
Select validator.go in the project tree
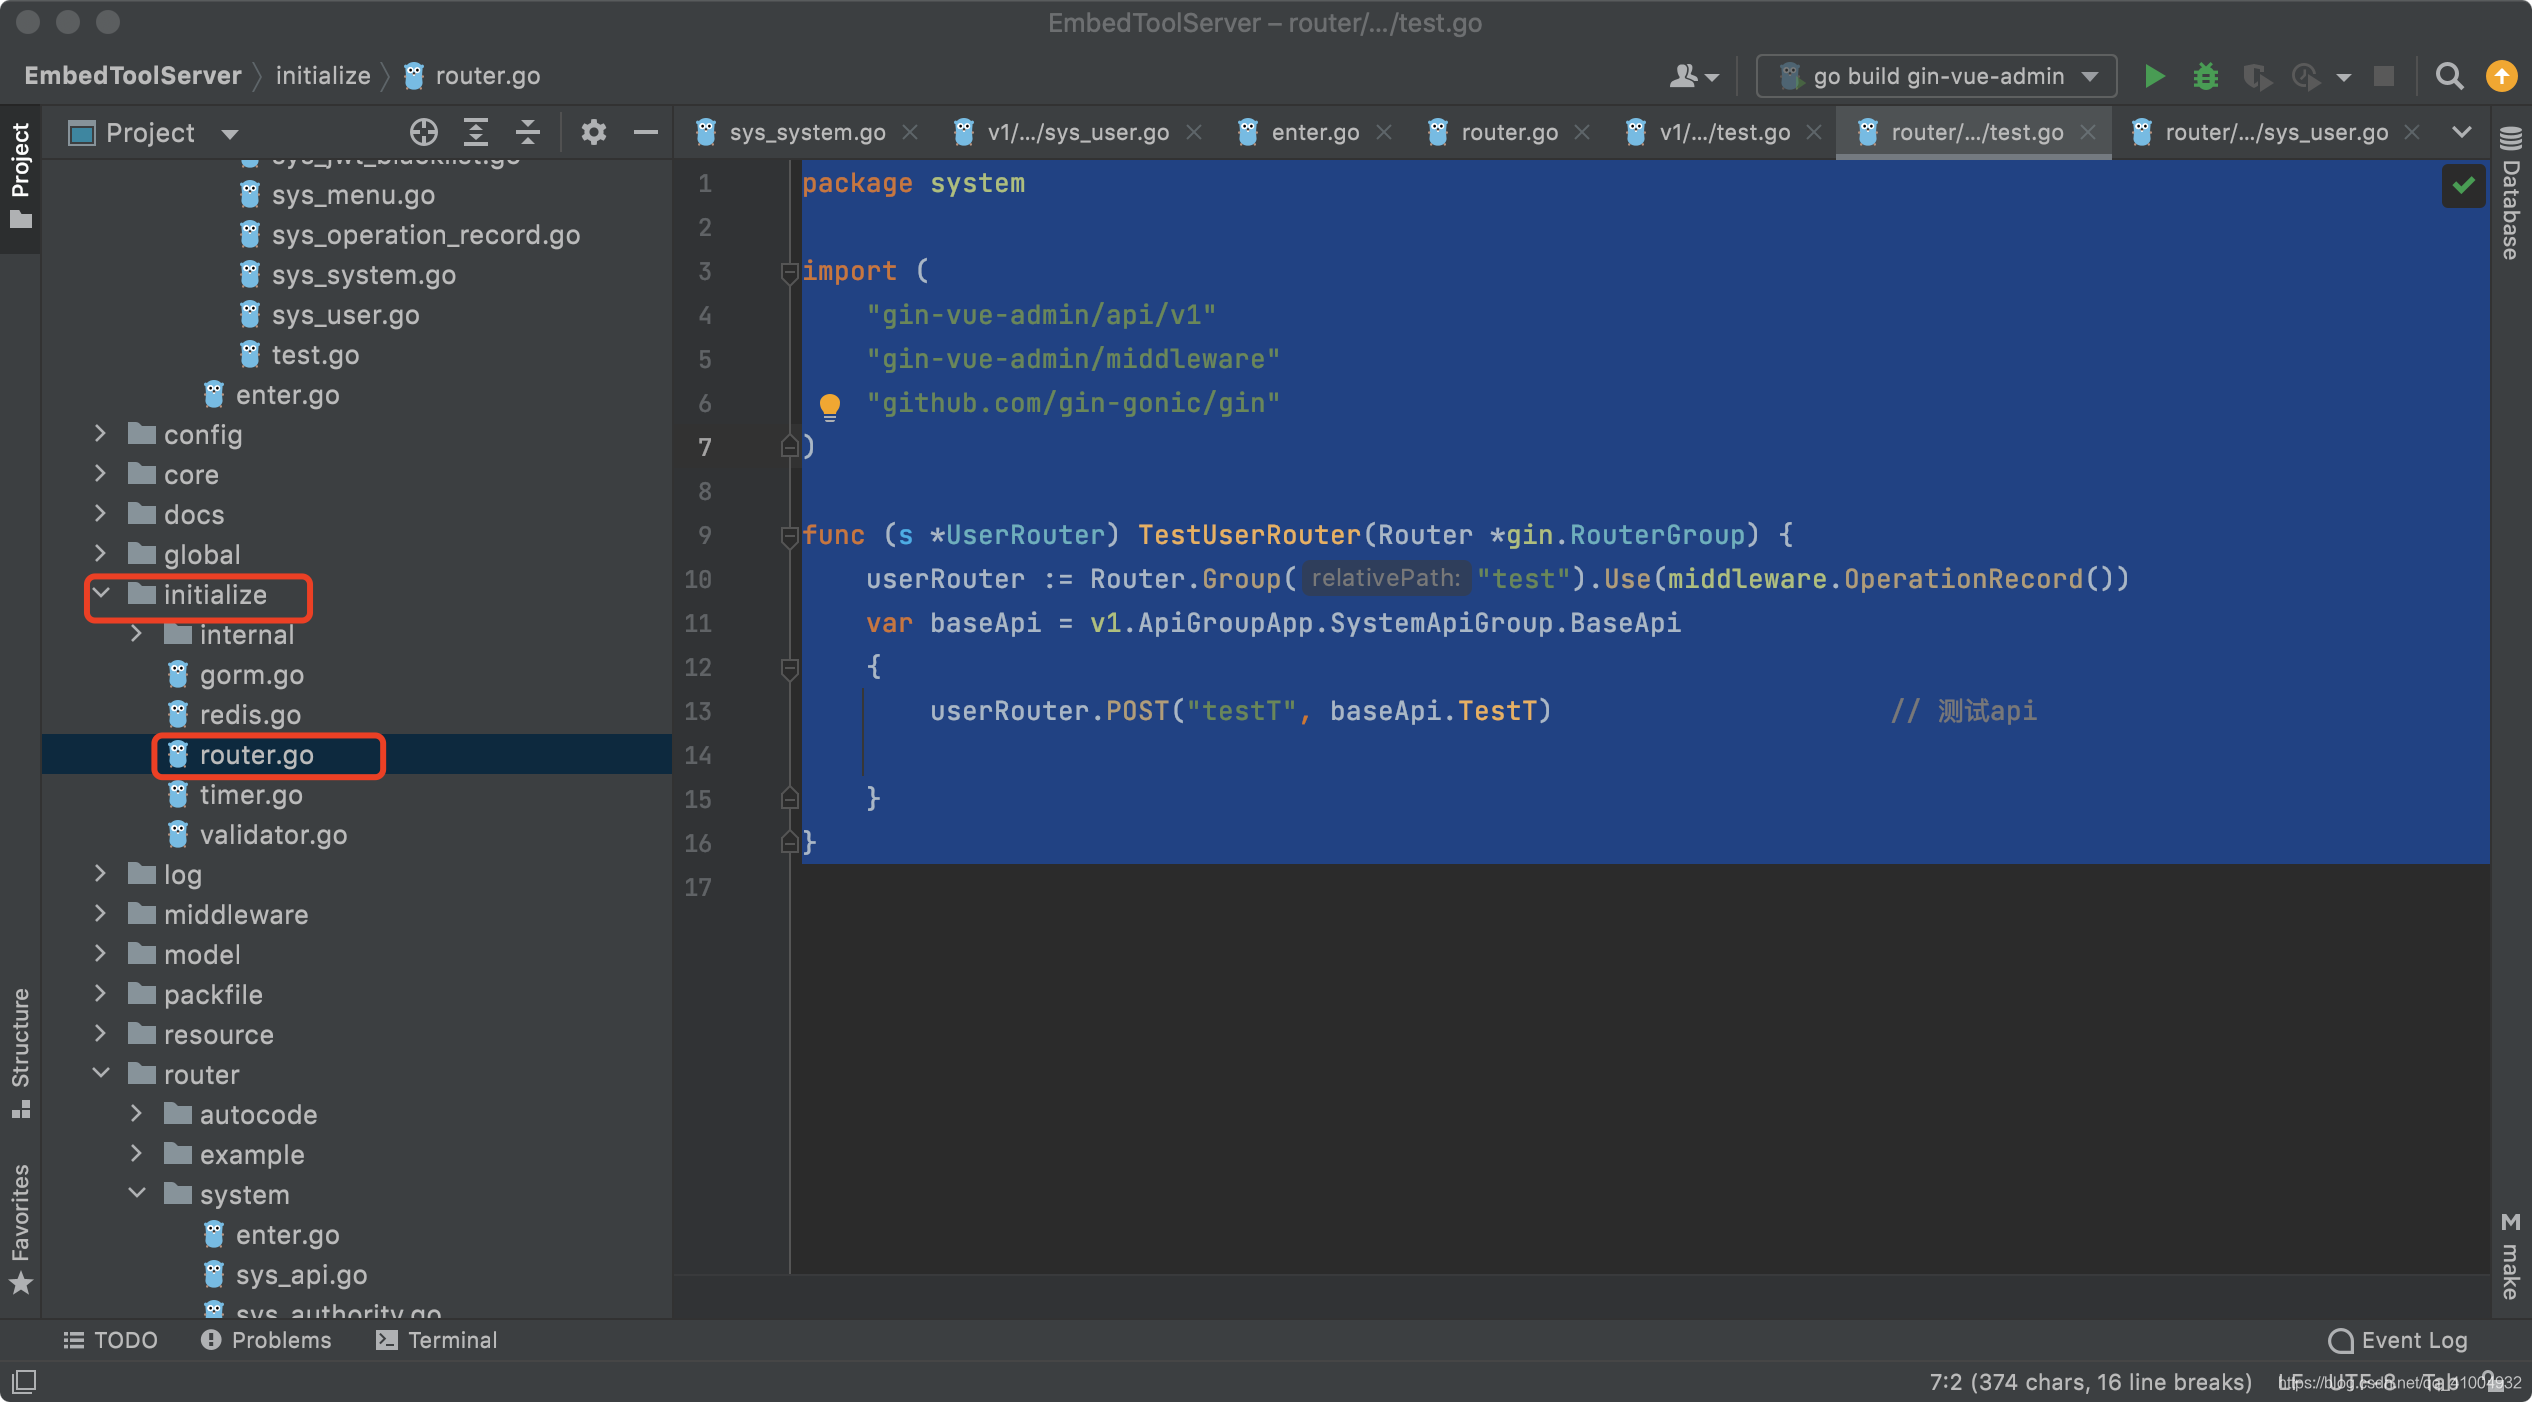point(273,835)
